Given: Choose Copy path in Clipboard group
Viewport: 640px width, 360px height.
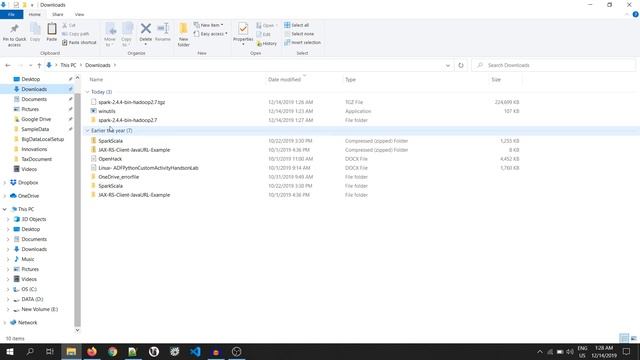Looking at the screenshot, I should 76,34.
